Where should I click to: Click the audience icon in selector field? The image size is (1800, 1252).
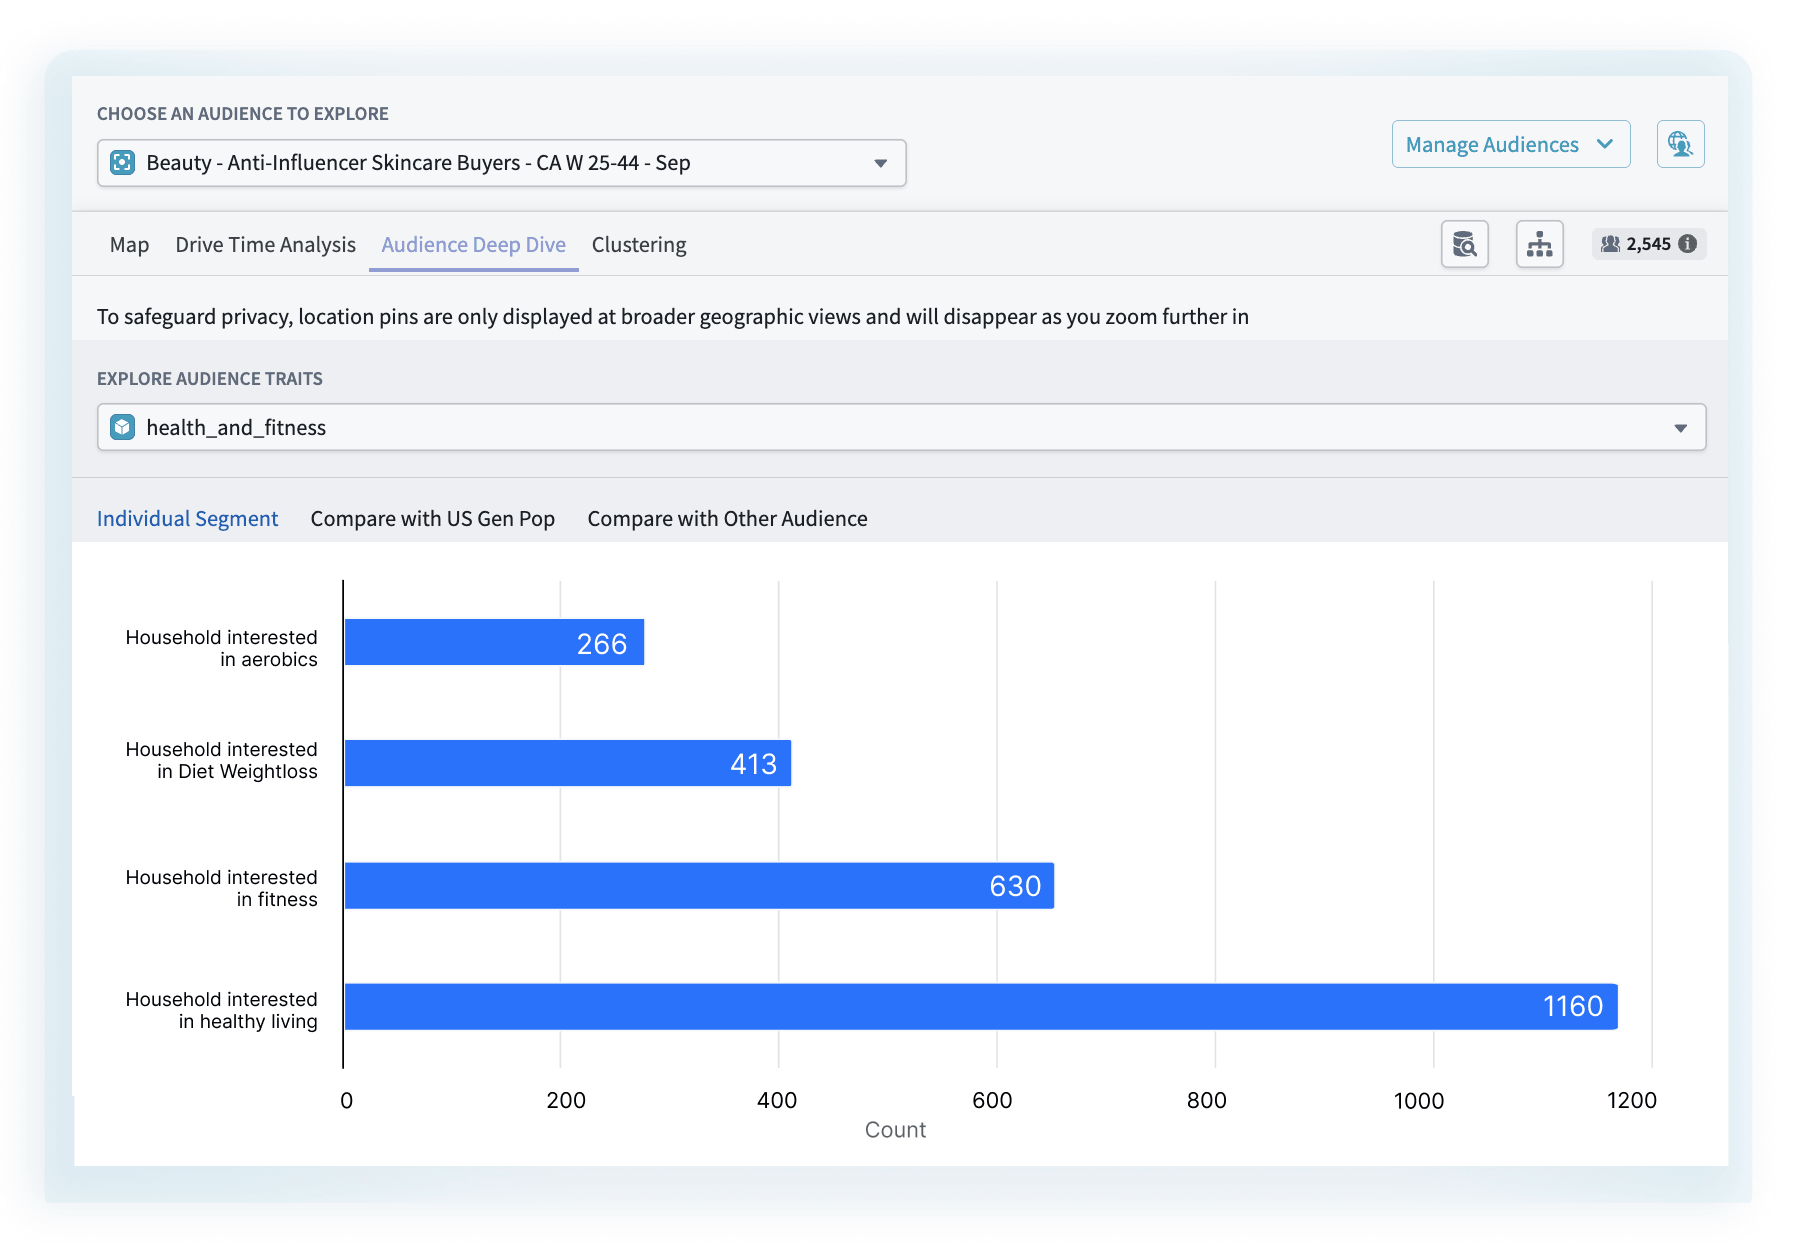[x=122, y=163]
